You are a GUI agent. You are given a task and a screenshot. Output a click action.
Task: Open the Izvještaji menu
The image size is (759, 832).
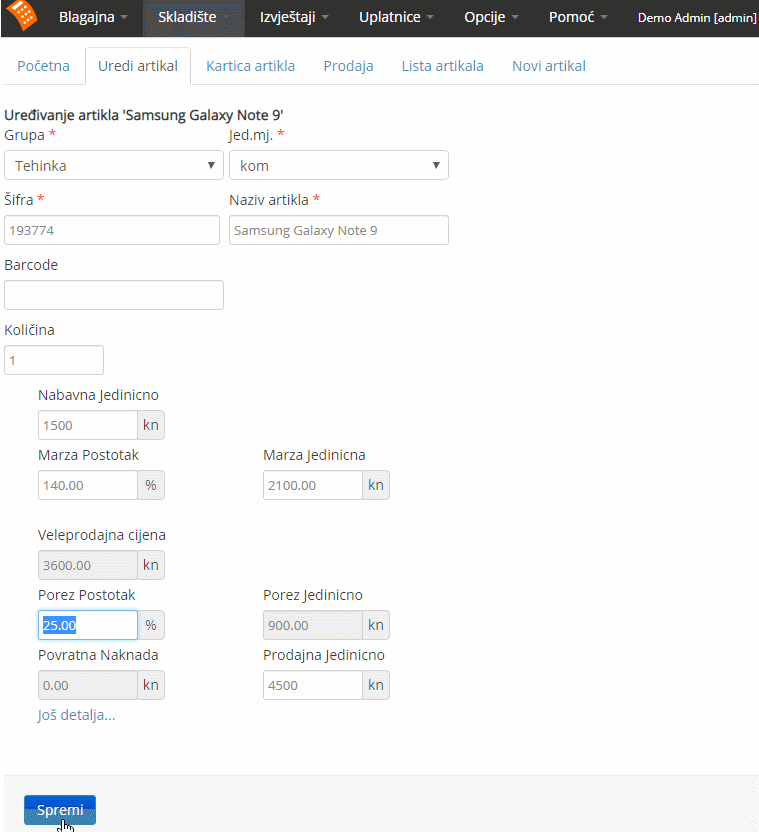point(294,18)
